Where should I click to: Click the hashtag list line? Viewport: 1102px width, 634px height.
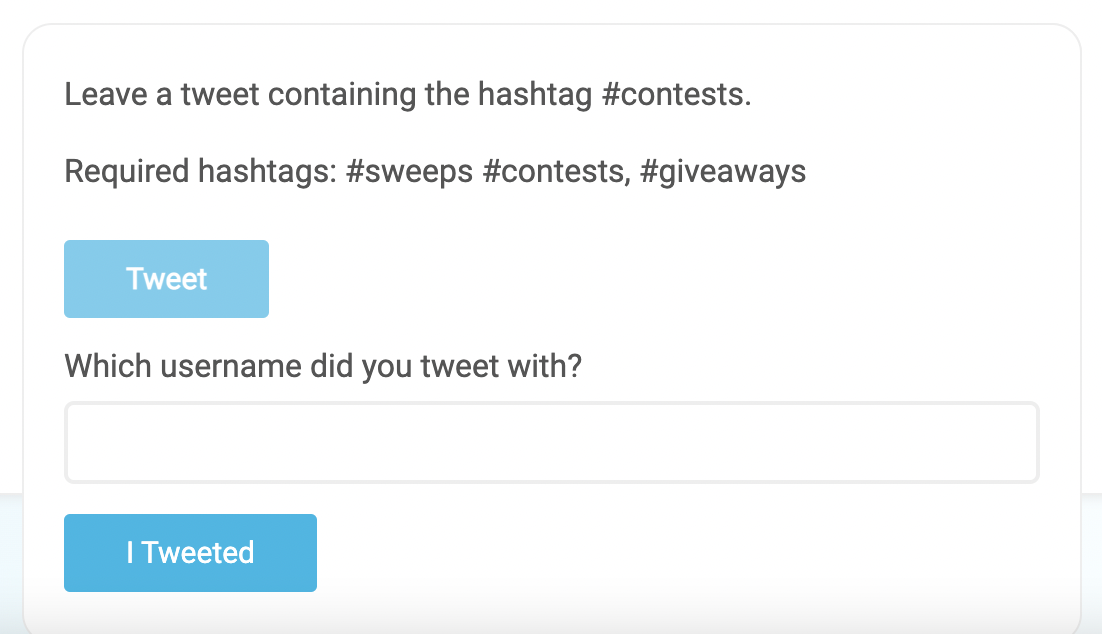click(434, 171)
